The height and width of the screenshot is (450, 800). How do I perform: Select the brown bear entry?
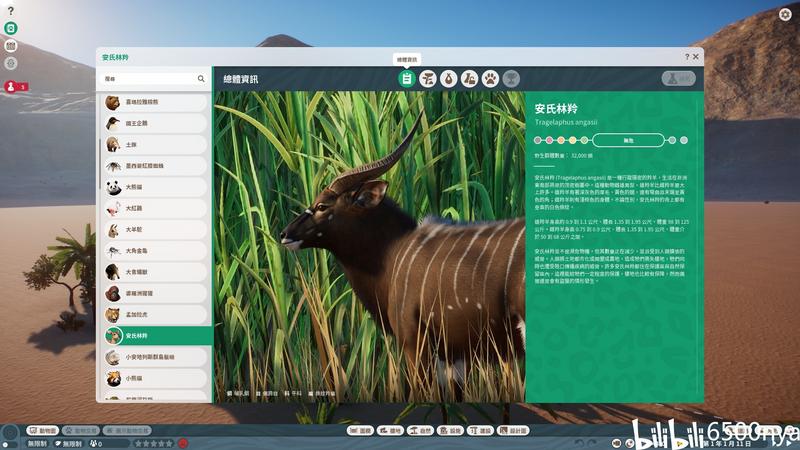point(155,102)
